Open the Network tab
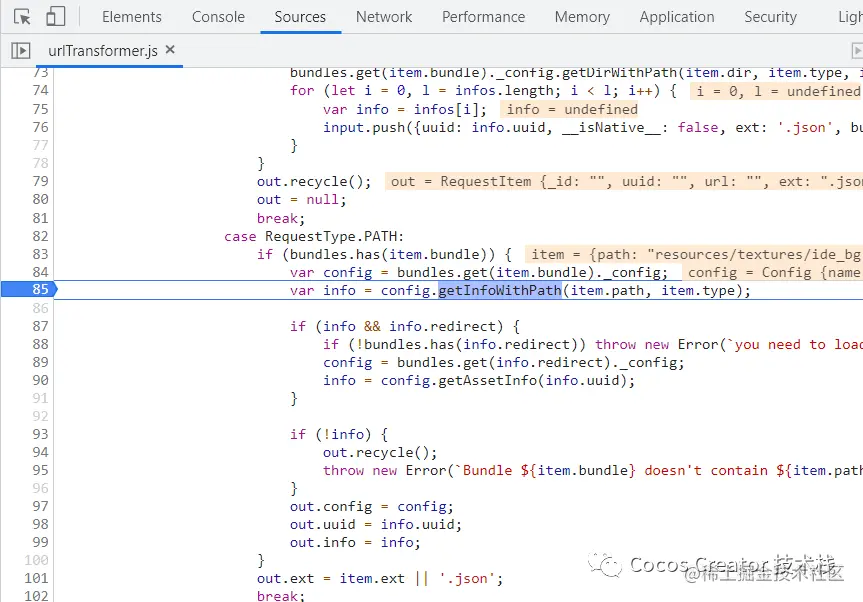Image resolution: width=863 pixels, height=602 pixels. pos(384,17)
